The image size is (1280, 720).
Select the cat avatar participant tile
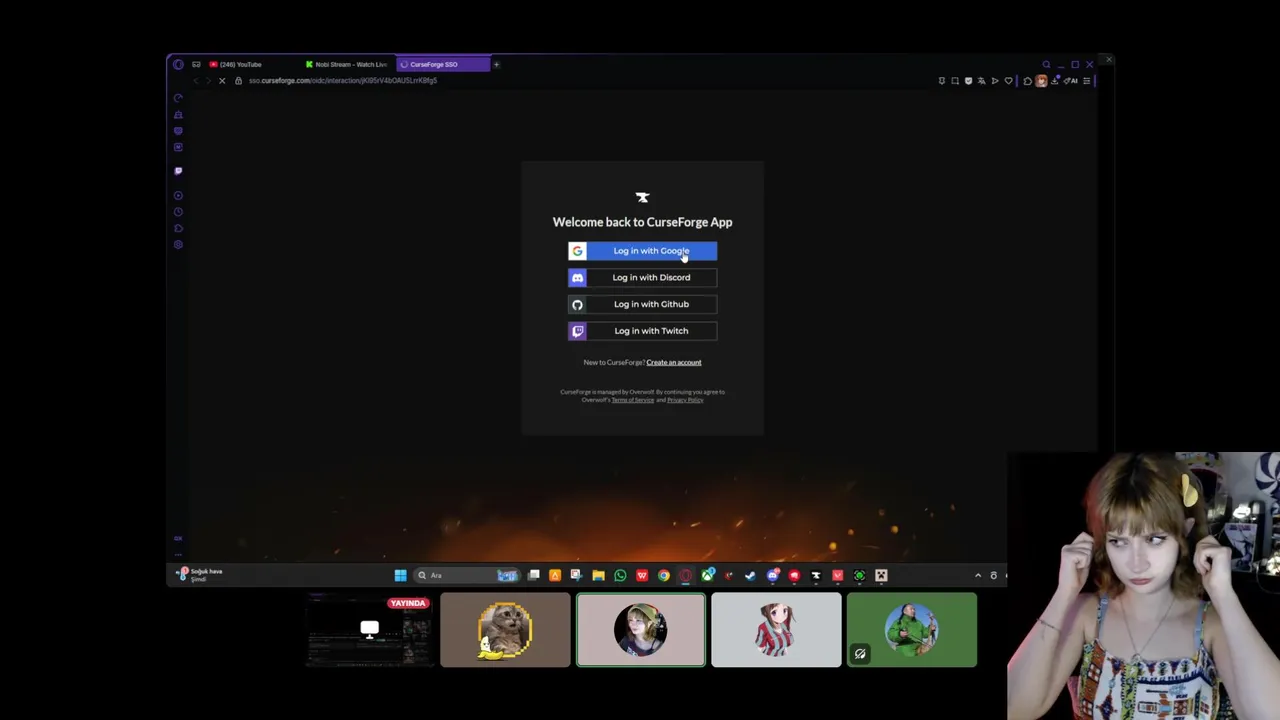click(x=505, y=630)
